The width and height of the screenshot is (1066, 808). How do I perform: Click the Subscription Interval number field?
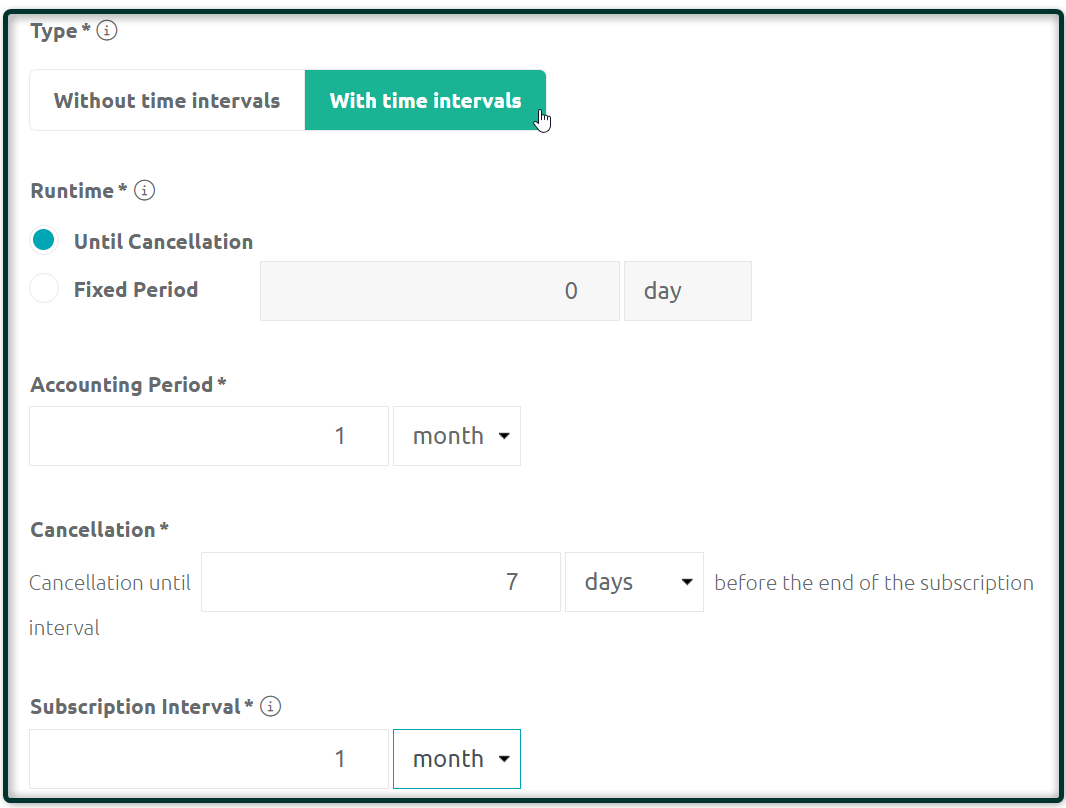[x=209, y=759]
